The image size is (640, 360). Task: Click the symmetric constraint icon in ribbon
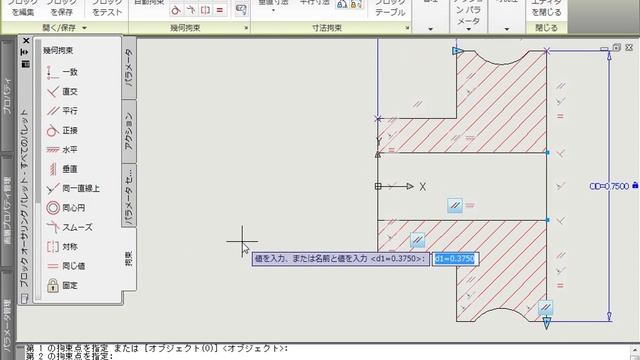coord(205,10)
